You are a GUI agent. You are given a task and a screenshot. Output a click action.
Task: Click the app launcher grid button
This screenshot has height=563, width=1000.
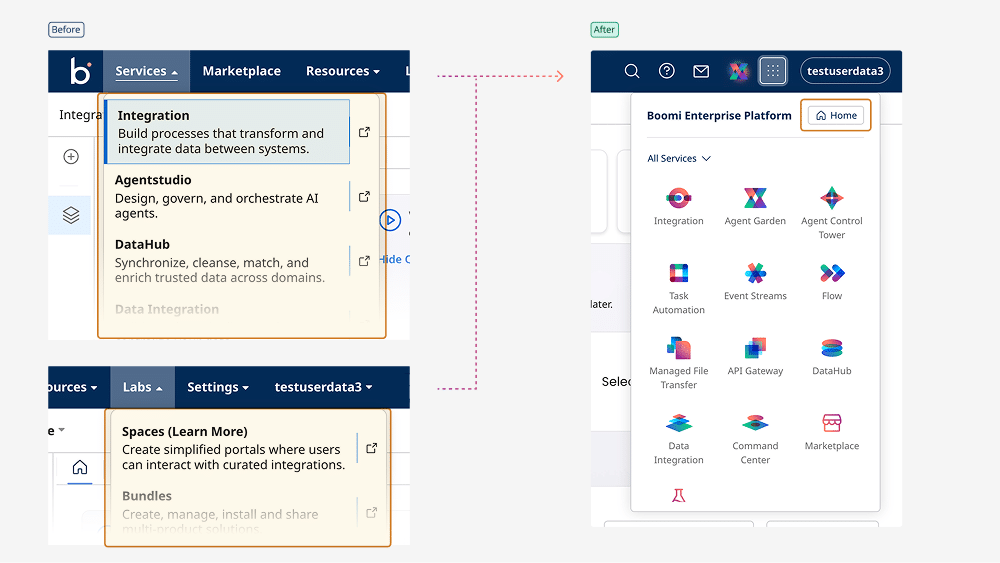(772, 71)
